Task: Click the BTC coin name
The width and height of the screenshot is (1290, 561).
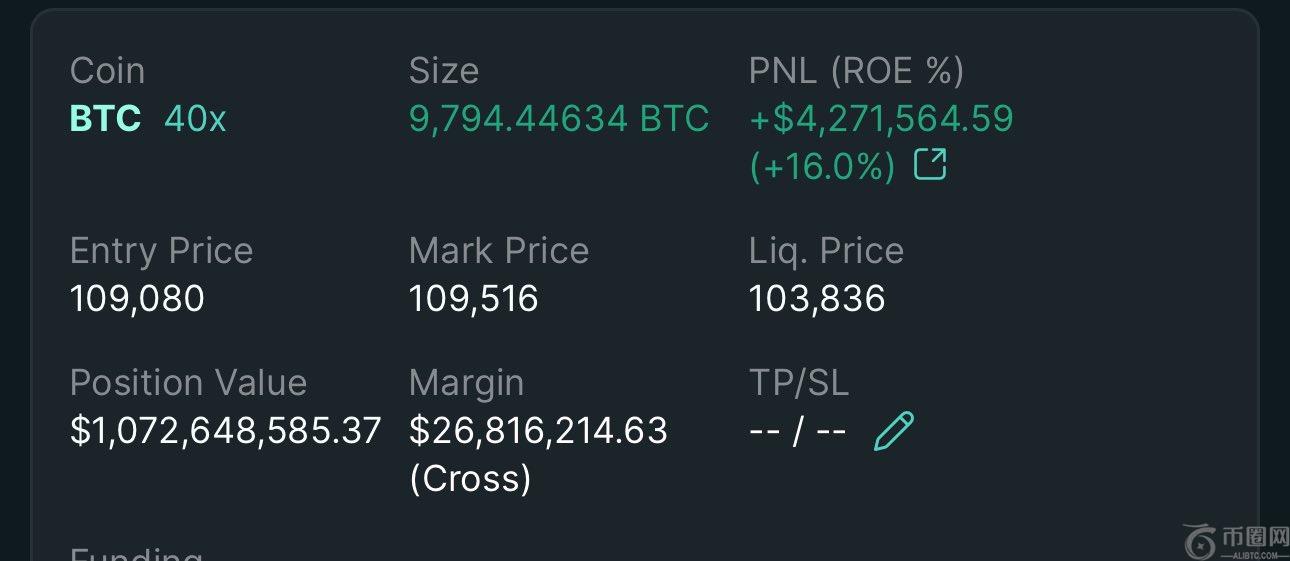Action: click(105, 119)
